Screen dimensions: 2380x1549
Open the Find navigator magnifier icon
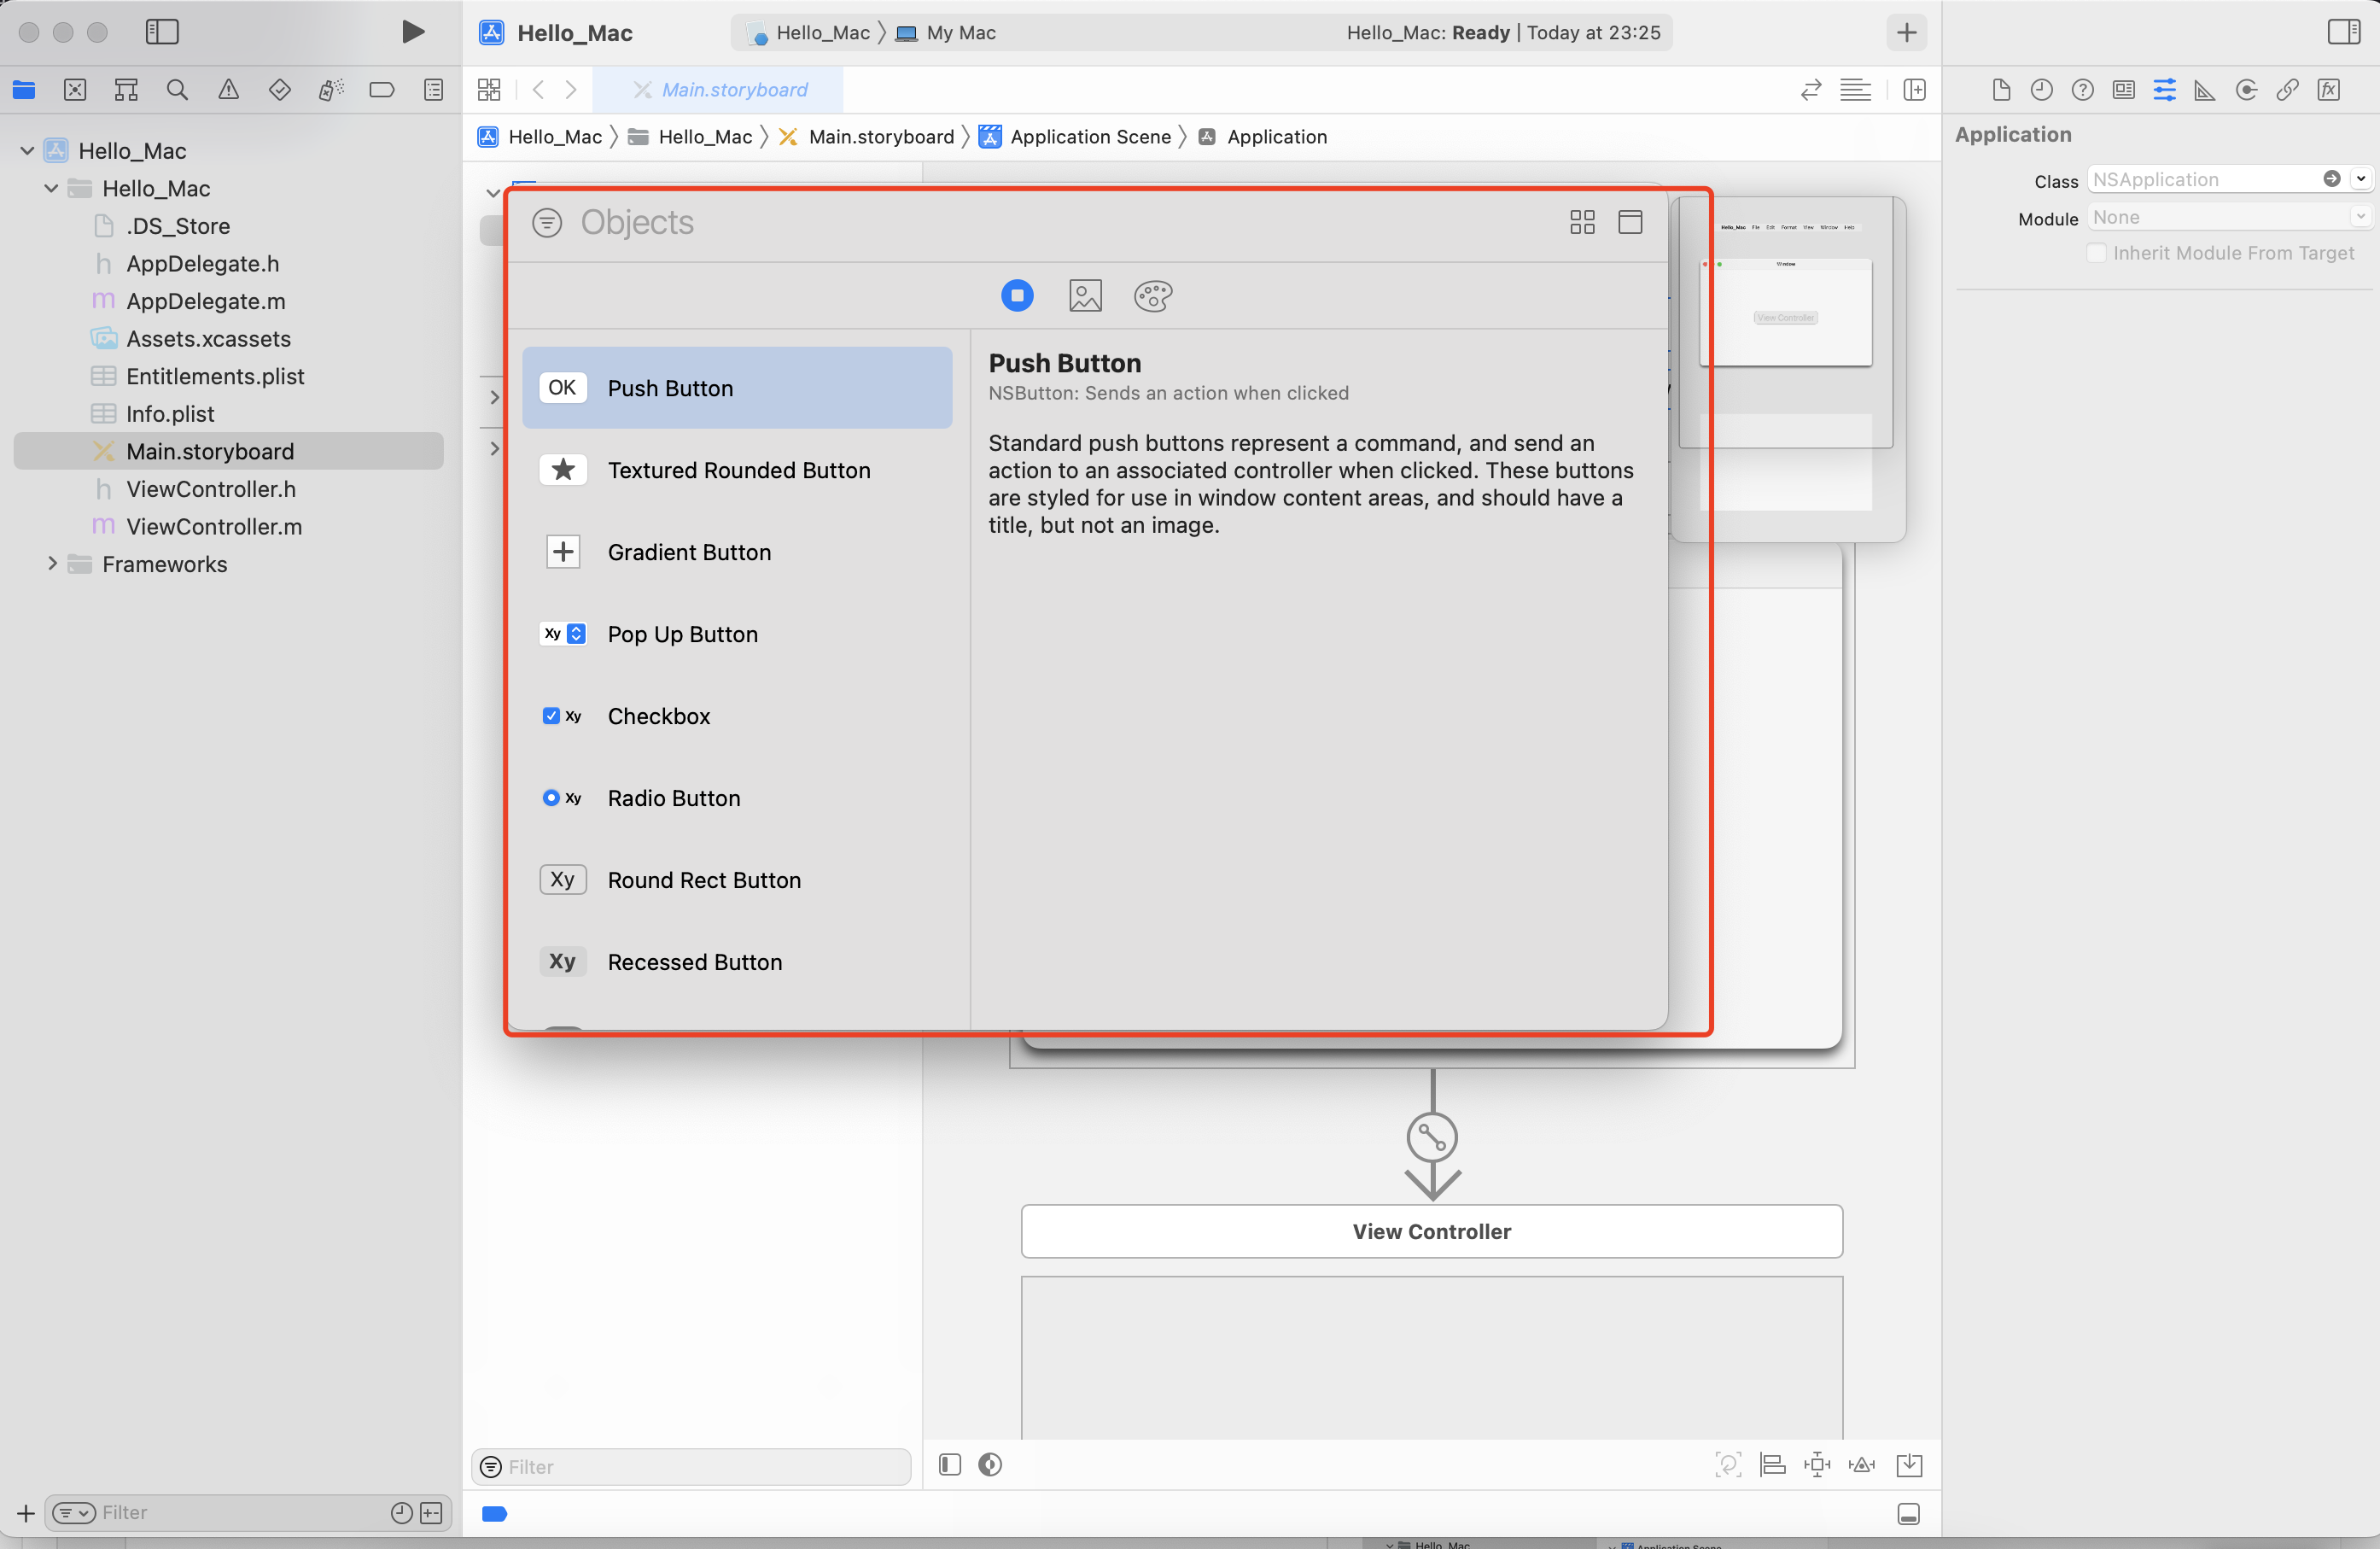(177, 90)
